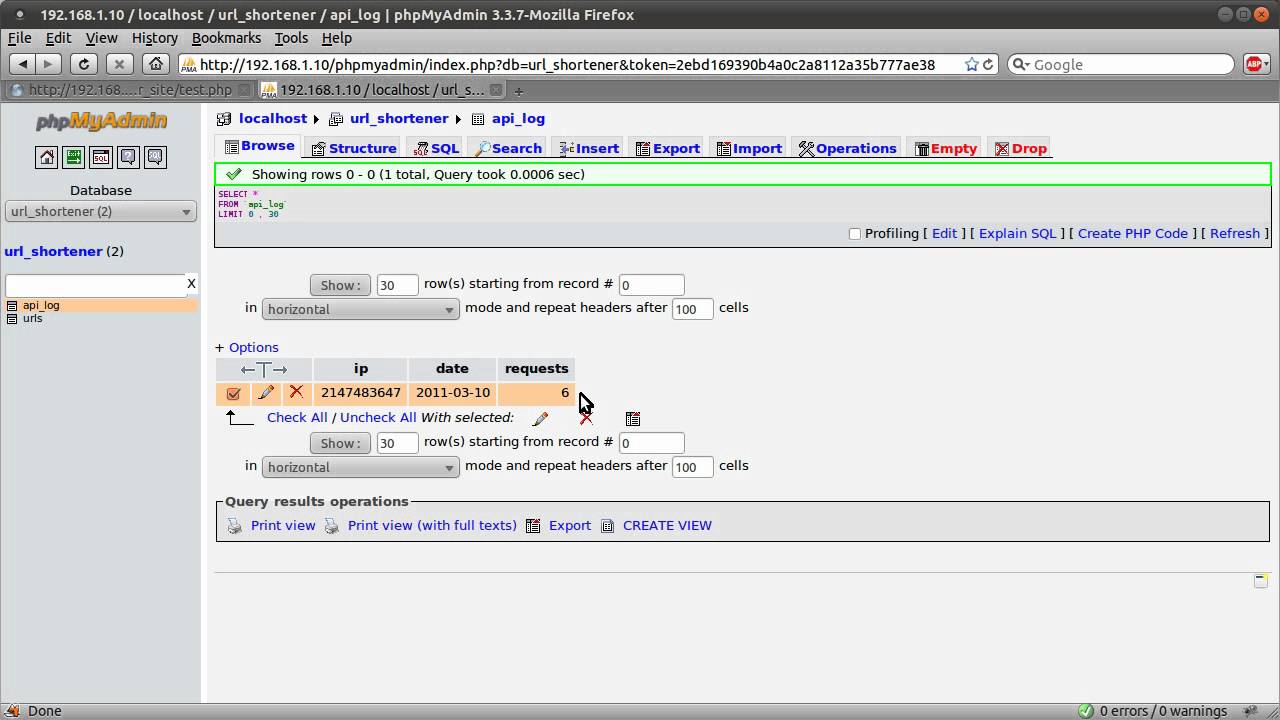
Task: Uncheck the row 2147483647 checkbox
Action: (233, 394)
